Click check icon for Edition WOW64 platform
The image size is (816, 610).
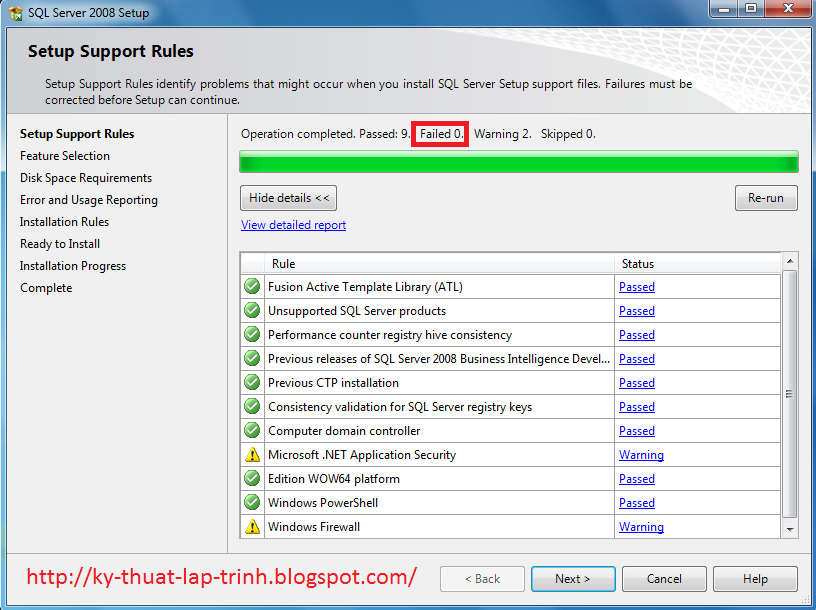pos(252,478)
